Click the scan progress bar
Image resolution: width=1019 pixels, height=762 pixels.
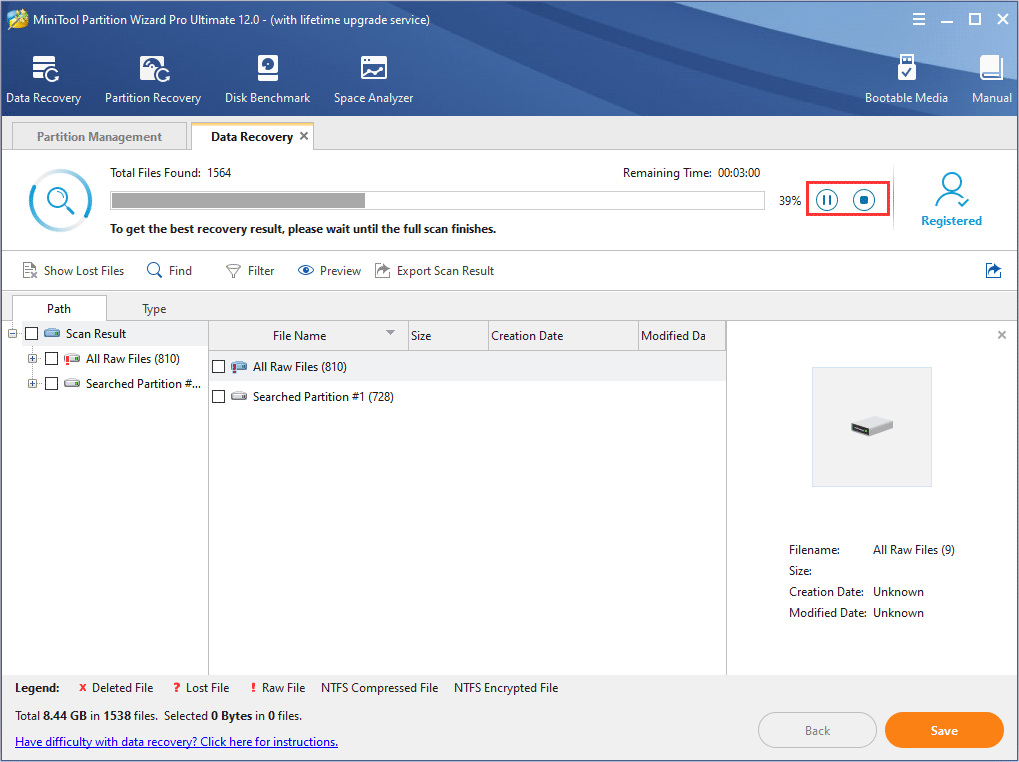tap(437, 201)
